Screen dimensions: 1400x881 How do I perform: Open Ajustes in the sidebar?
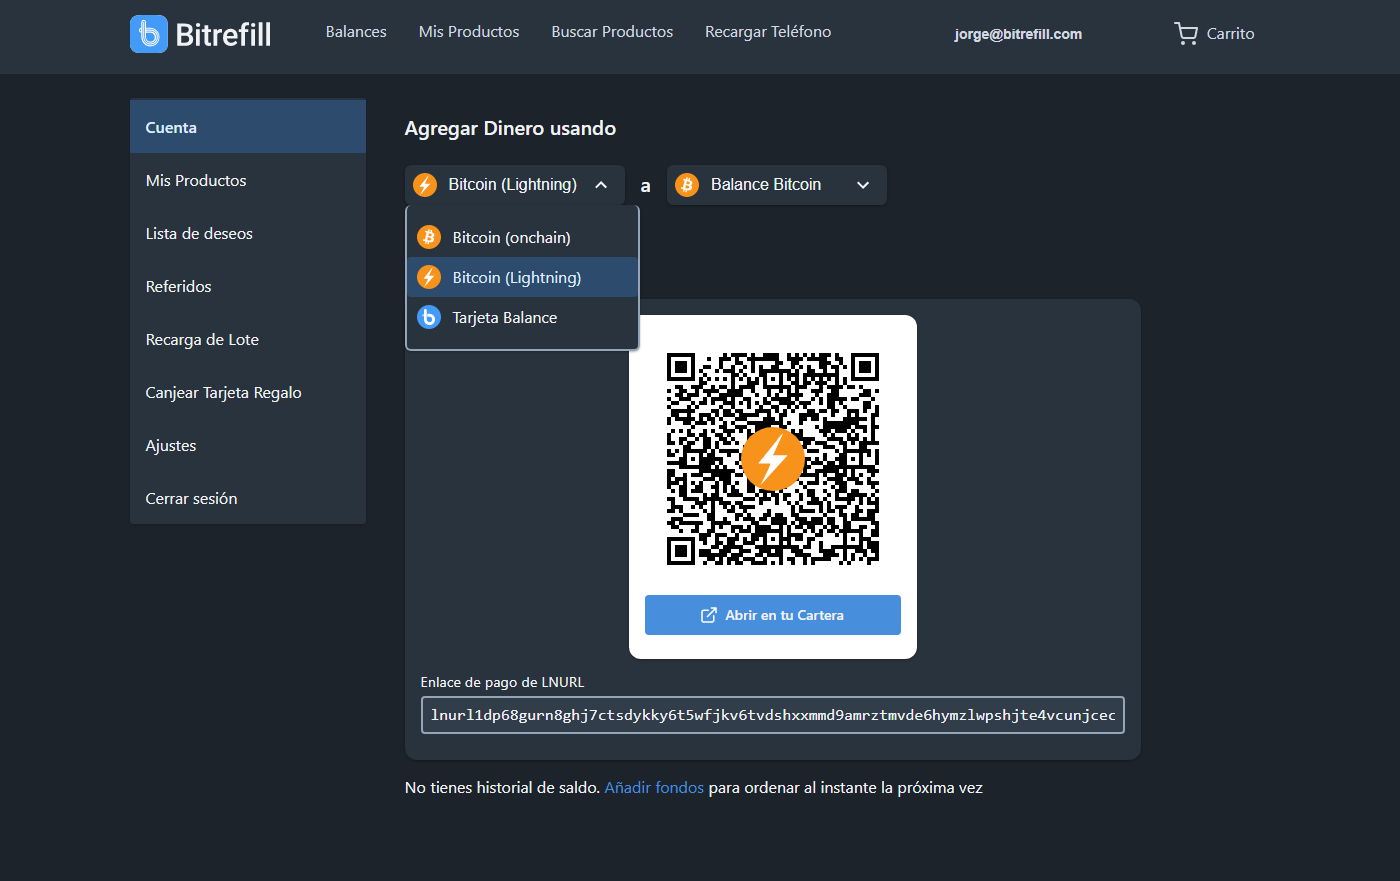(248, 445)
